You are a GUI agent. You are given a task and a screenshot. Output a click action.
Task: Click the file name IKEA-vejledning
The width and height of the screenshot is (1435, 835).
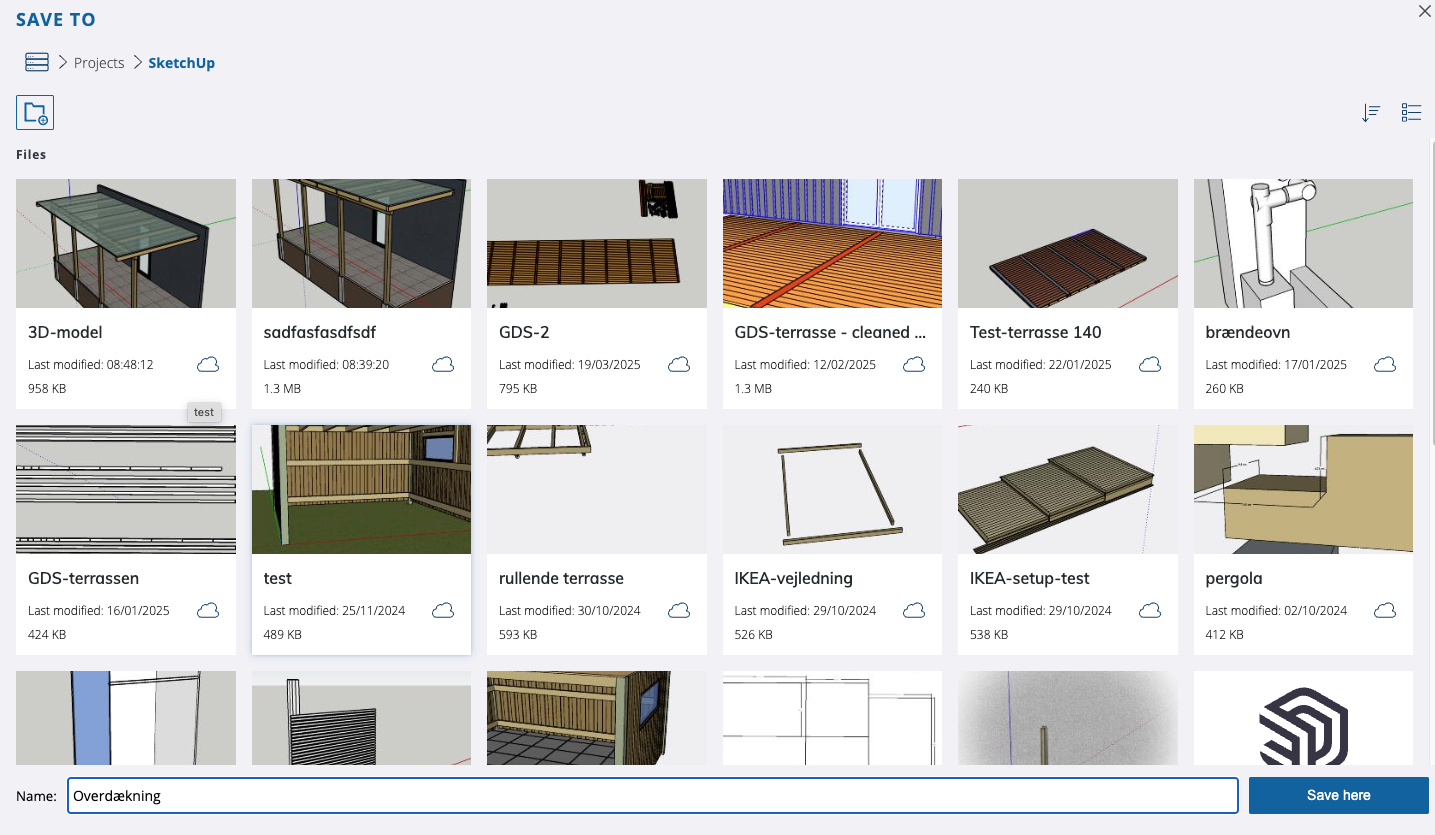click(x=794, y=579)
